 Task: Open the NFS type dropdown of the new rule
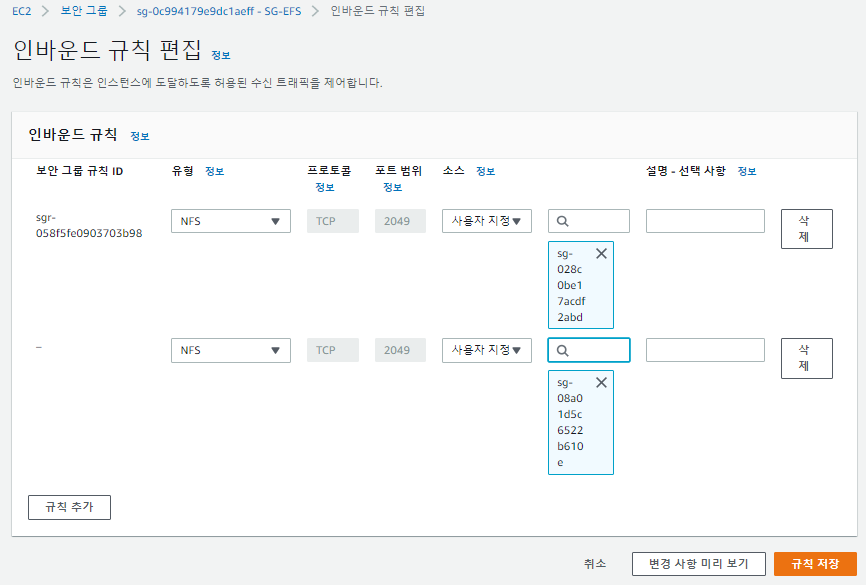pyautogui.click(x=231, y=350)
